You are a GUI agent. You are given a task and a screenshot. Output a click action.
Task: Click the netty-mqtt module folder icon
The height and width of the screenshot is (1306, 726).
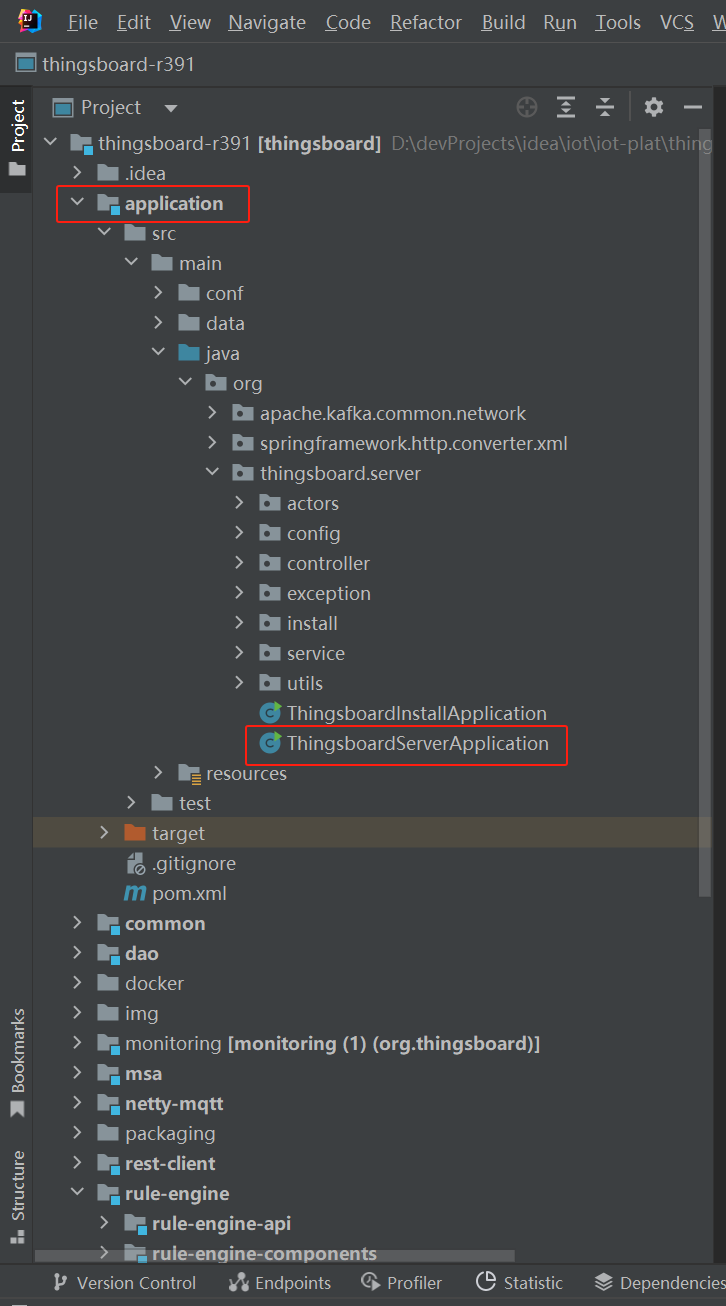108,1104
